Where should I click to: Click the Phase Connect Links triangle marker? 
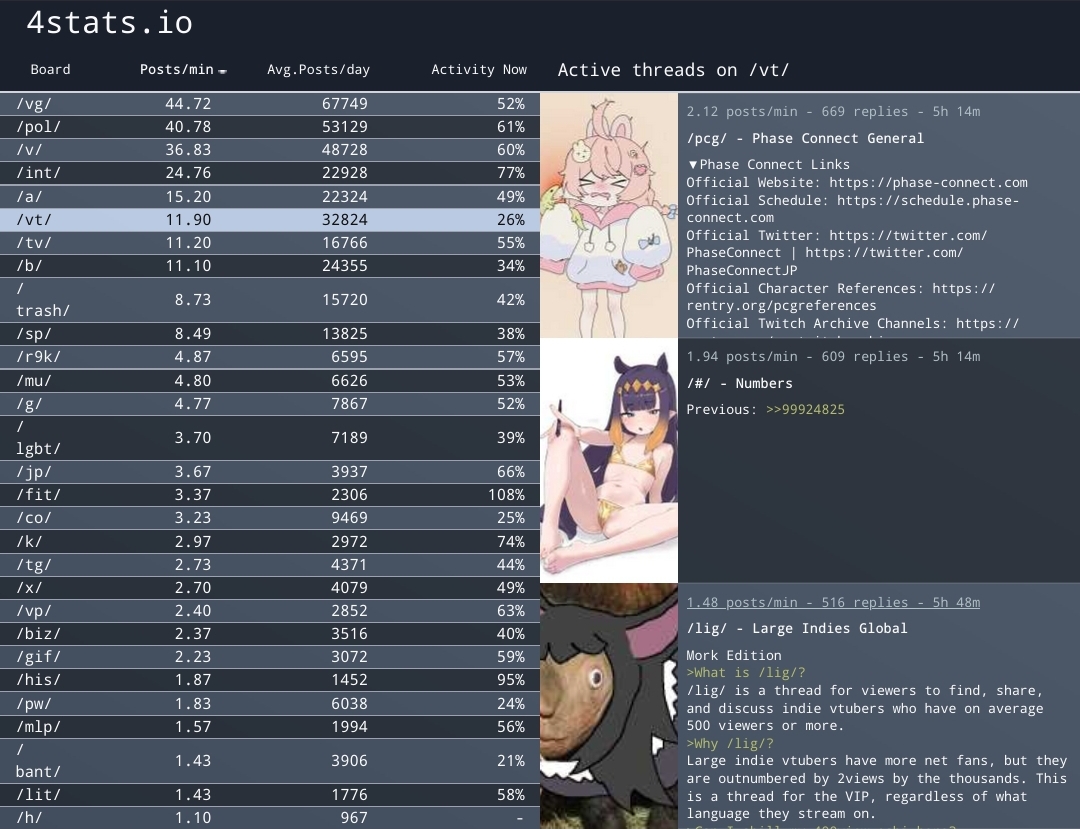pos(693,165)
